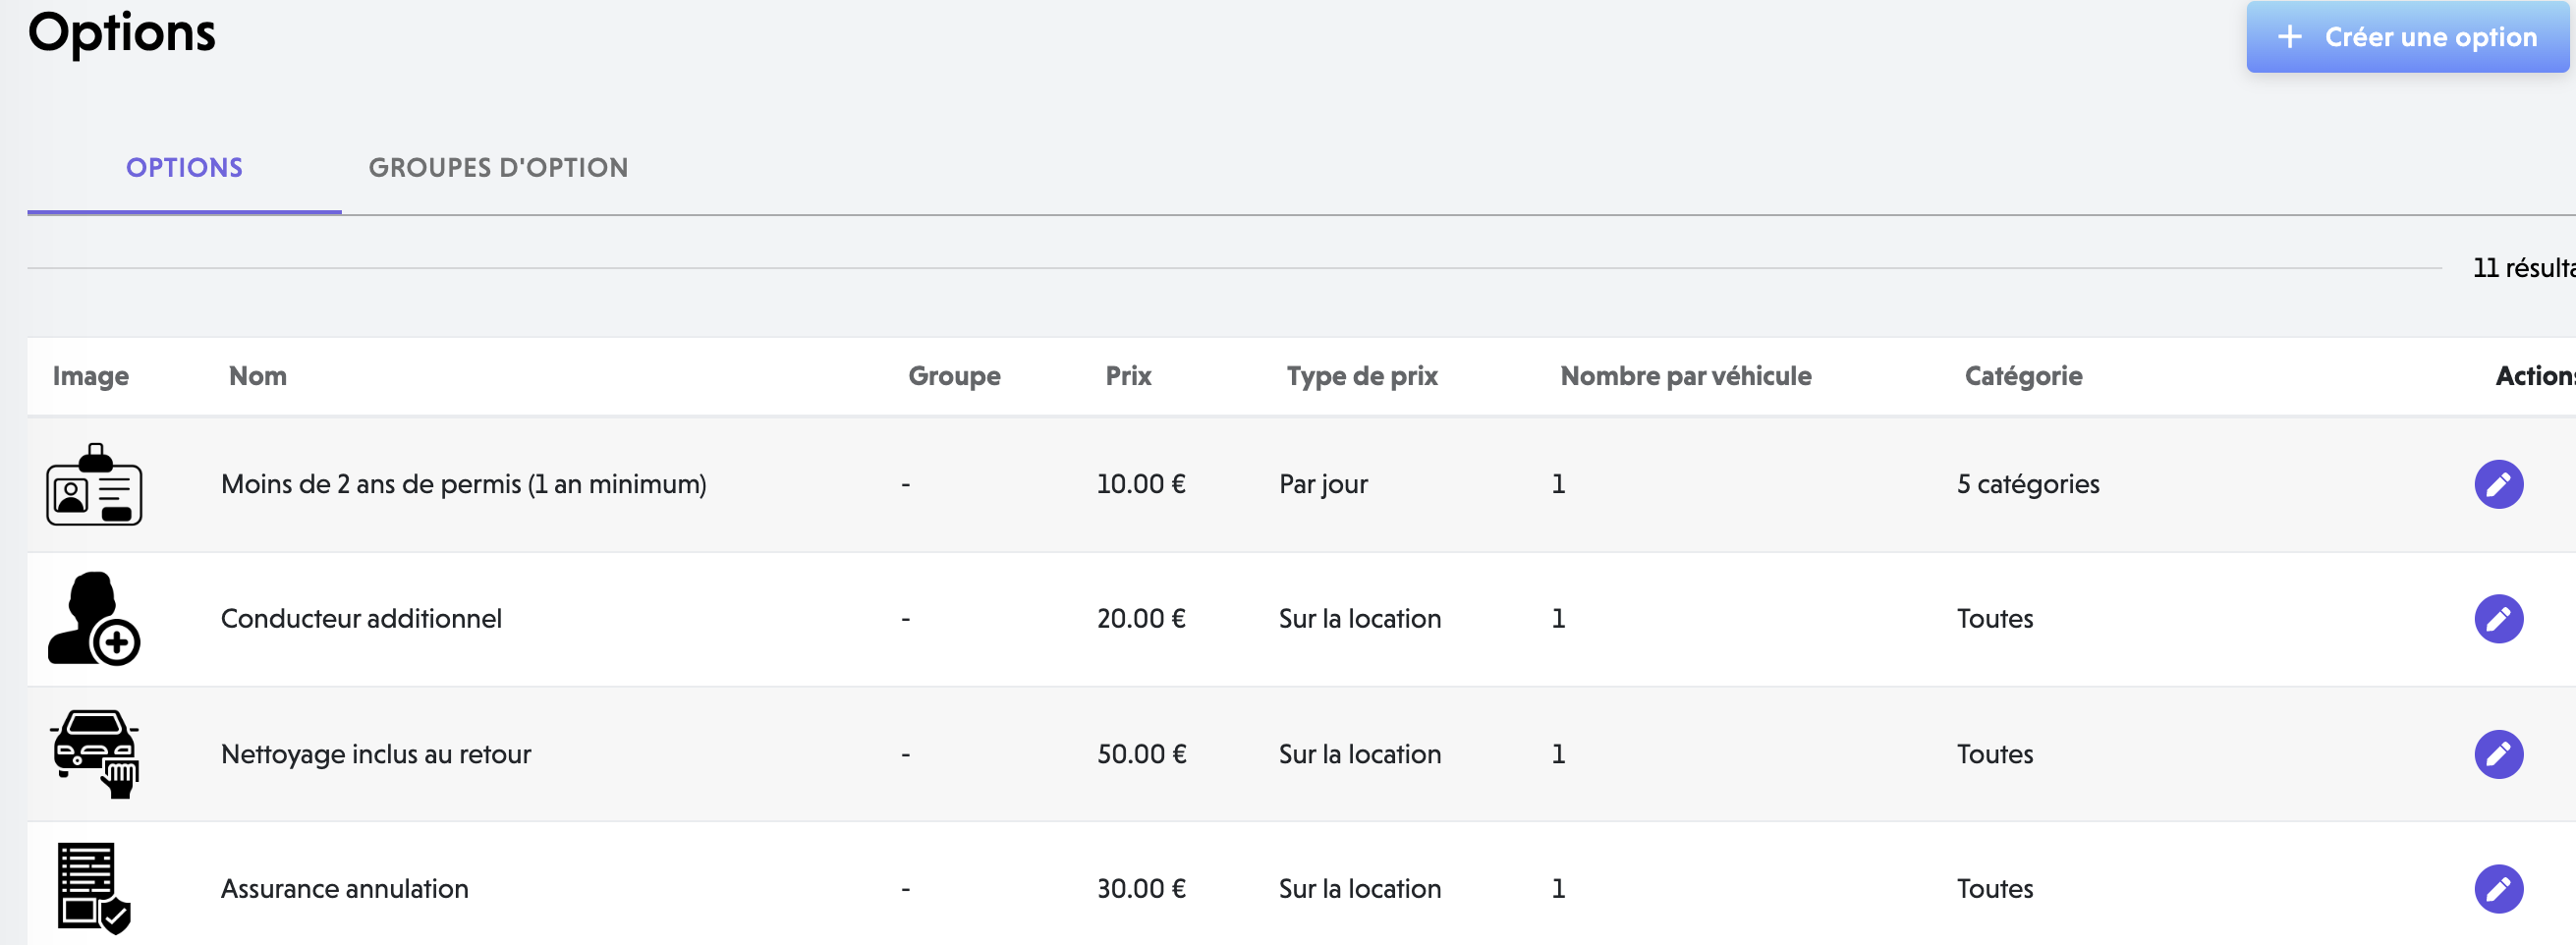Sort by the Nom column header

[258, 376]
